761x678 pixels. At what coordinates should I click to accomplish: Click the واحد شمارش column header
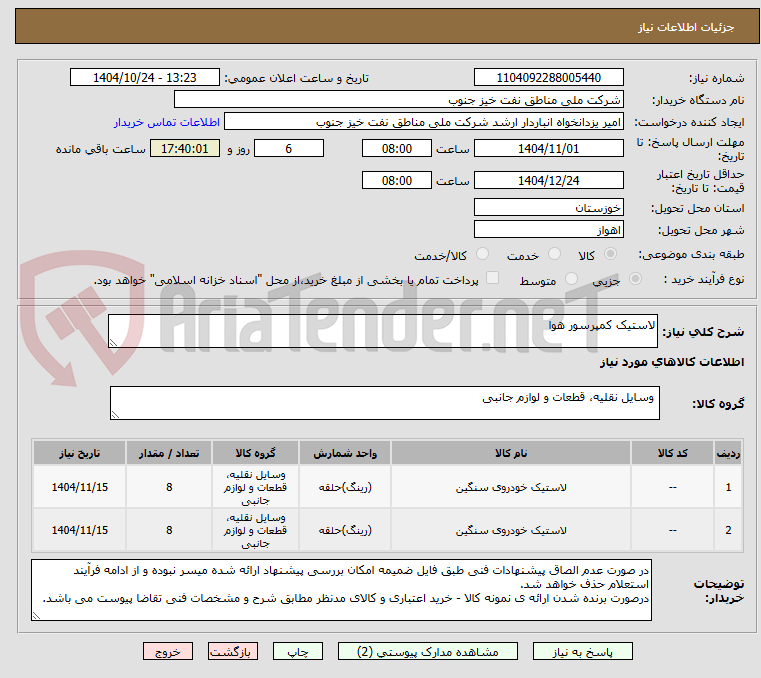pyautogui.click(x=345, y=453)
